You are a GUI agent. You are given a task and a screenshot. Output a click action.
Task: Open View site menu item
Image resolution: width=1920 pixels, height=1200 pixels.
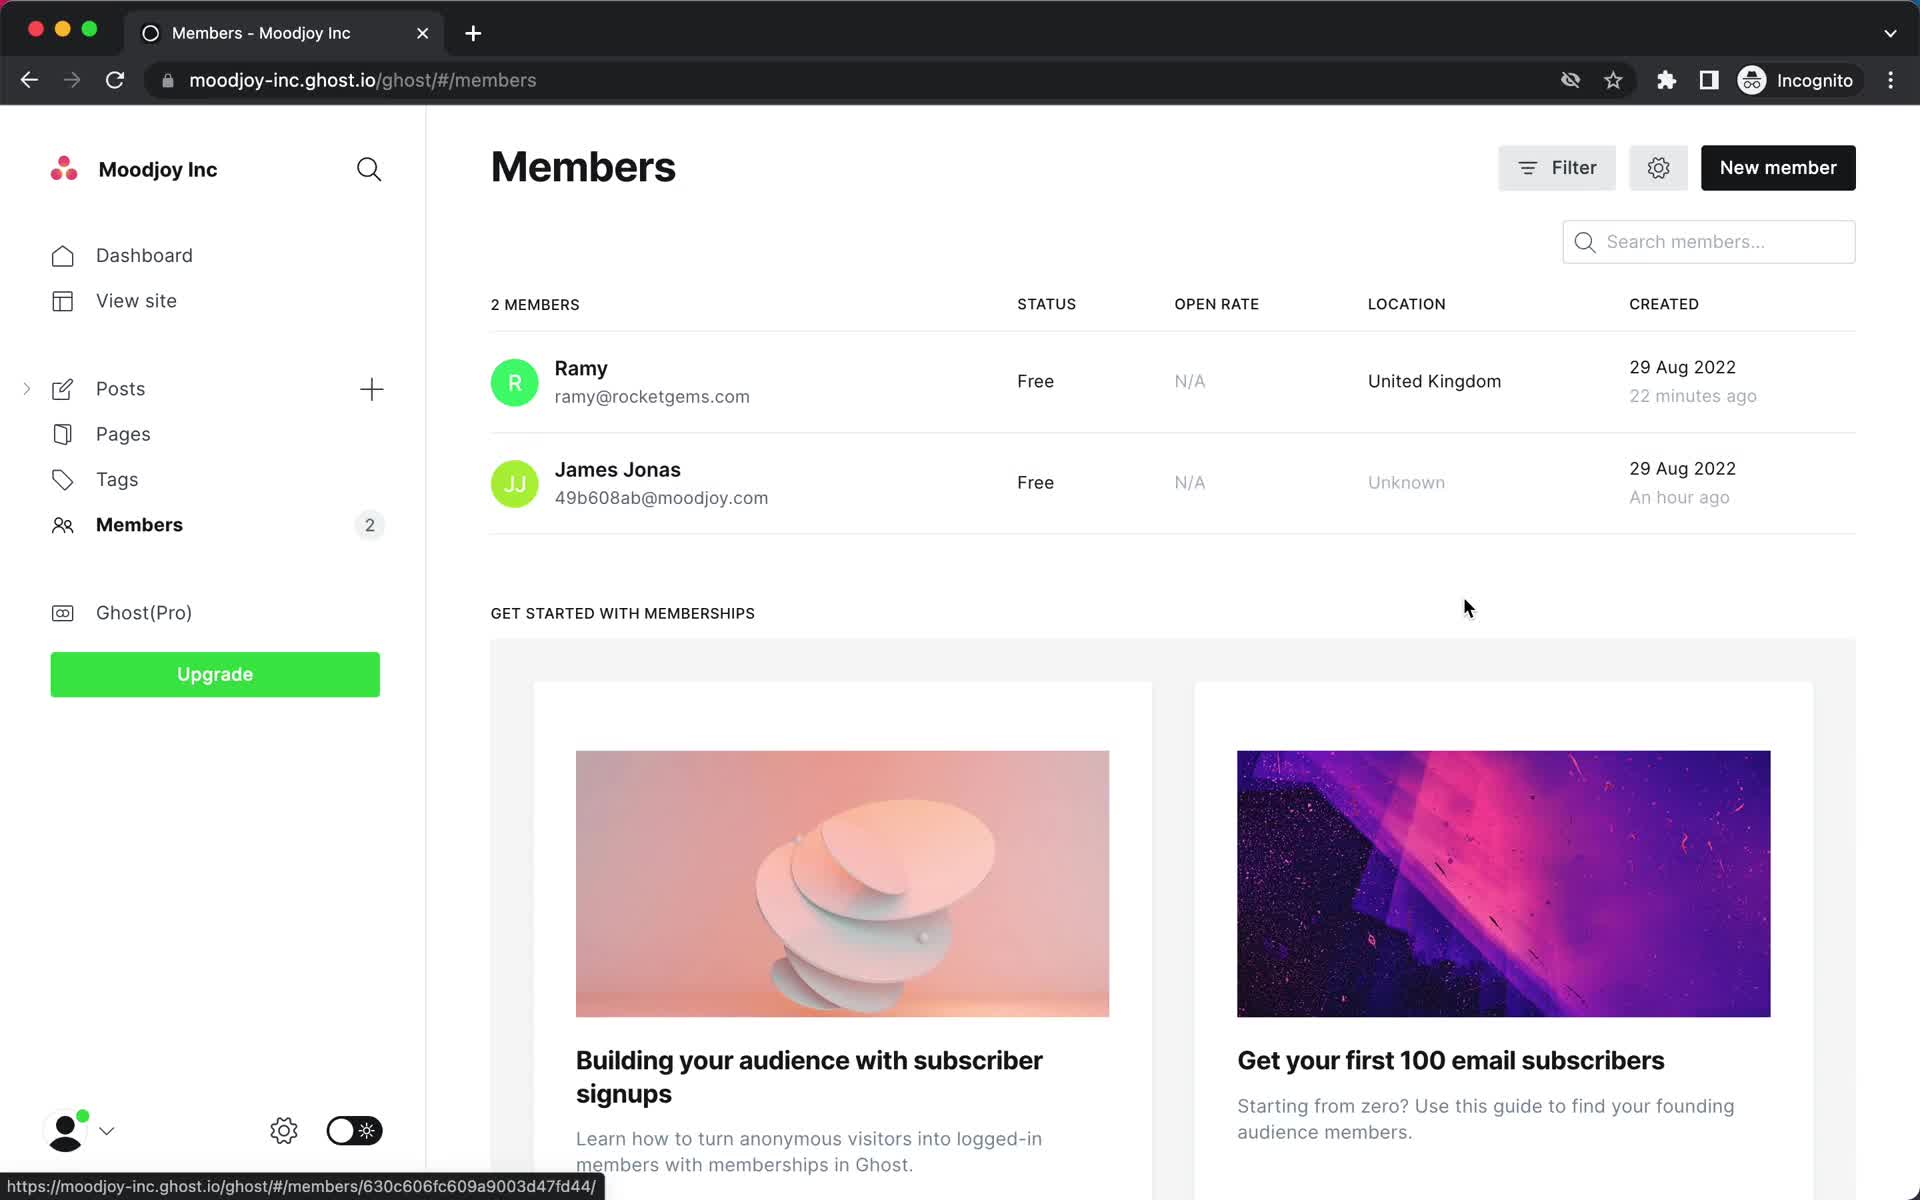pos(135,300)
